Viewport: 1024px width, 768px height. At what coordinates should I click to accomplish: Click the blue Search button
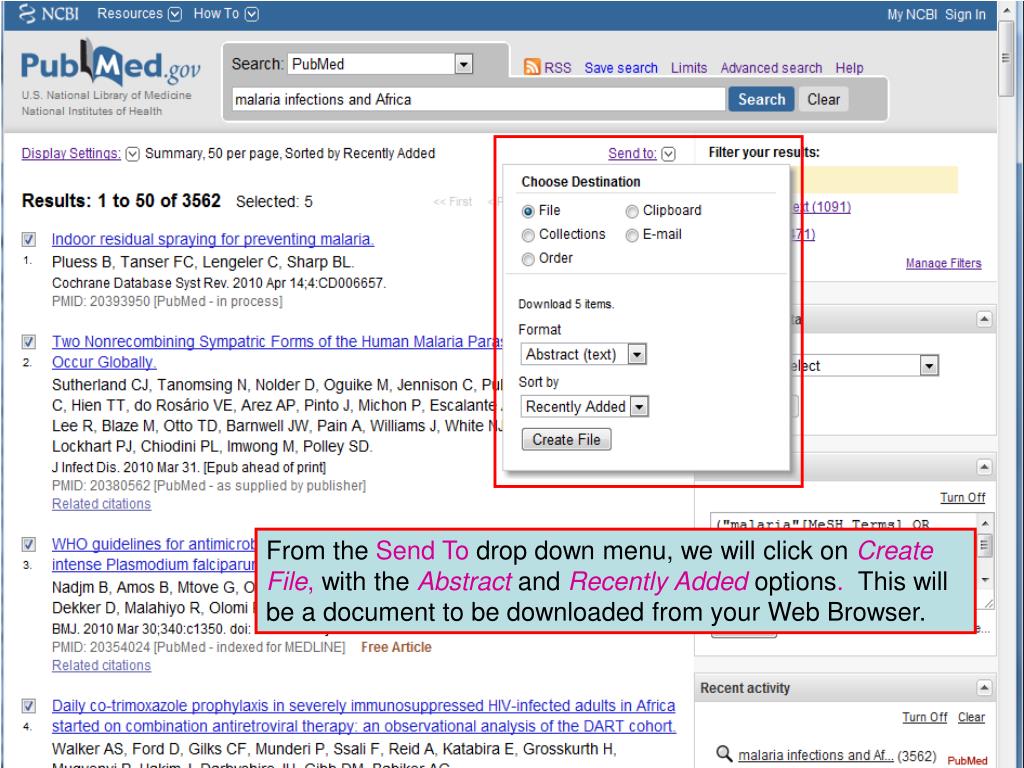point(761,99)
